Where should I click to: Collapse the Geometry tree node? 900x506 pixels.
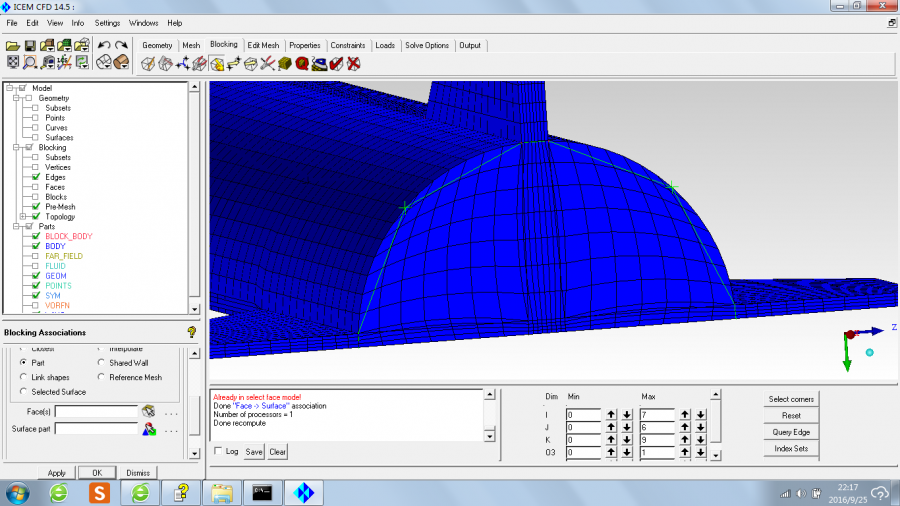(15, 98)
